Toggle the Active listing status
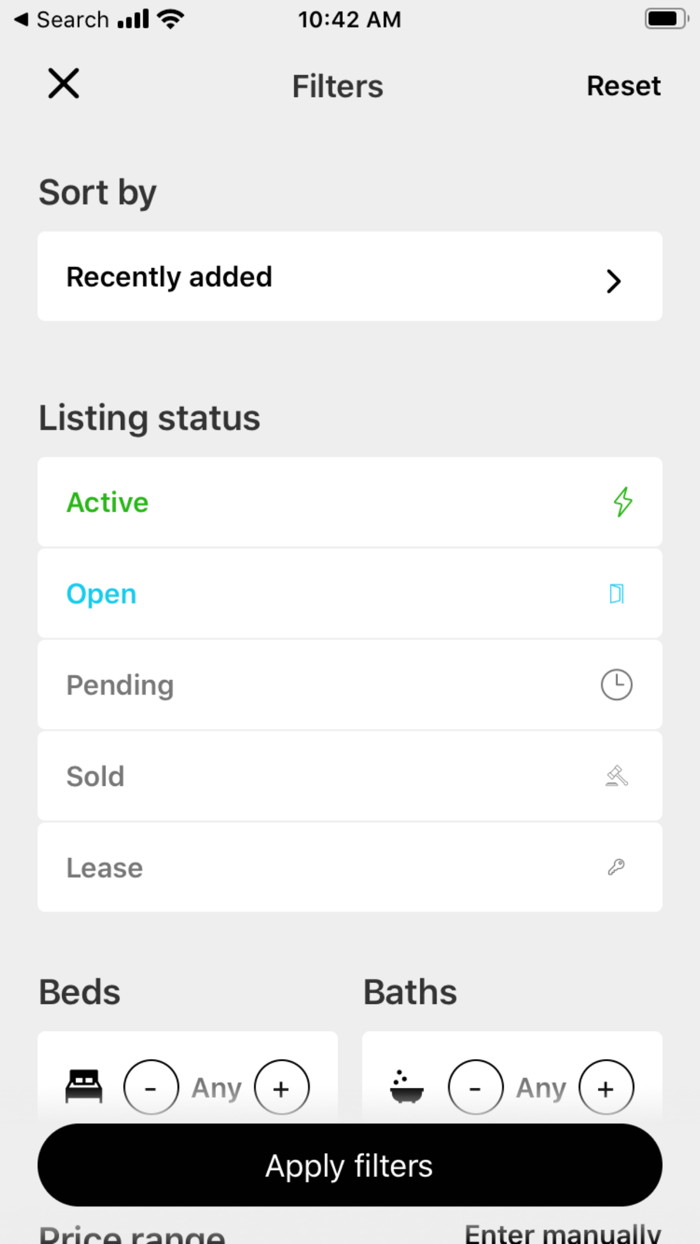The height and width of the screenshot is (1244, 700). tap(108, 502)
